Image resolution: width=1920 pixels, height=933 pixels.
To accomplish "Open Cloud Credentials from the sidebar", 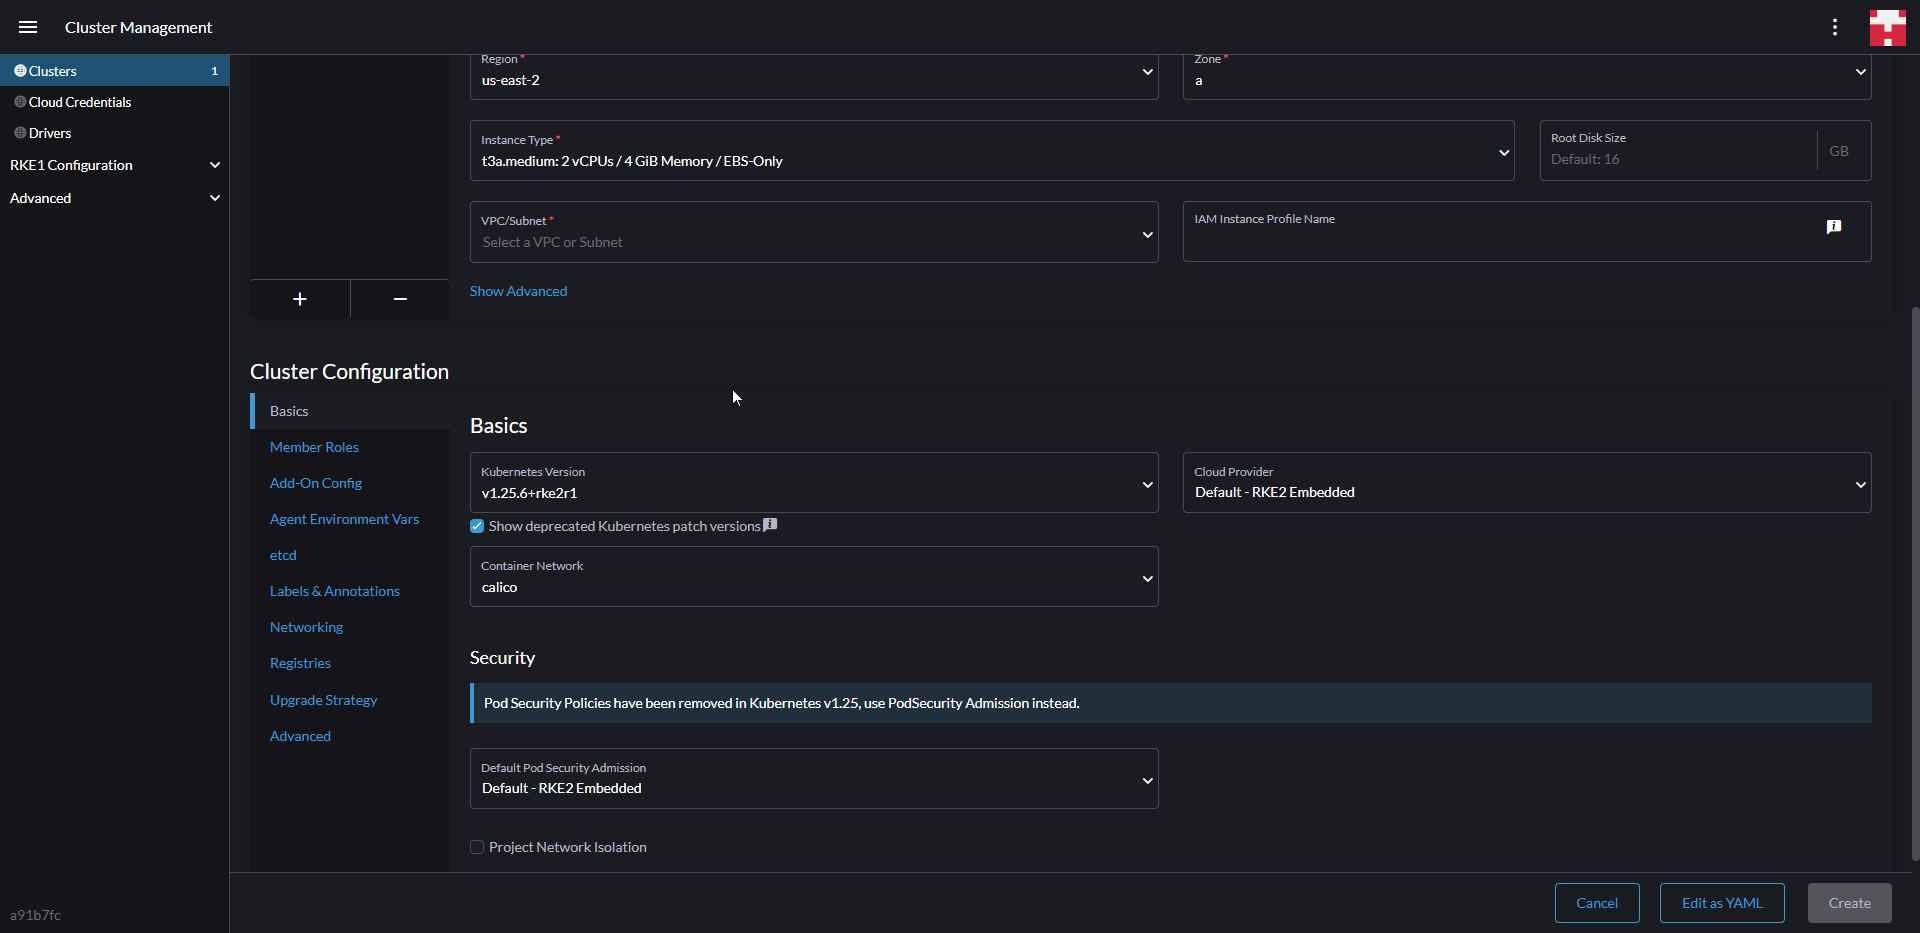I will click(80, 101).
